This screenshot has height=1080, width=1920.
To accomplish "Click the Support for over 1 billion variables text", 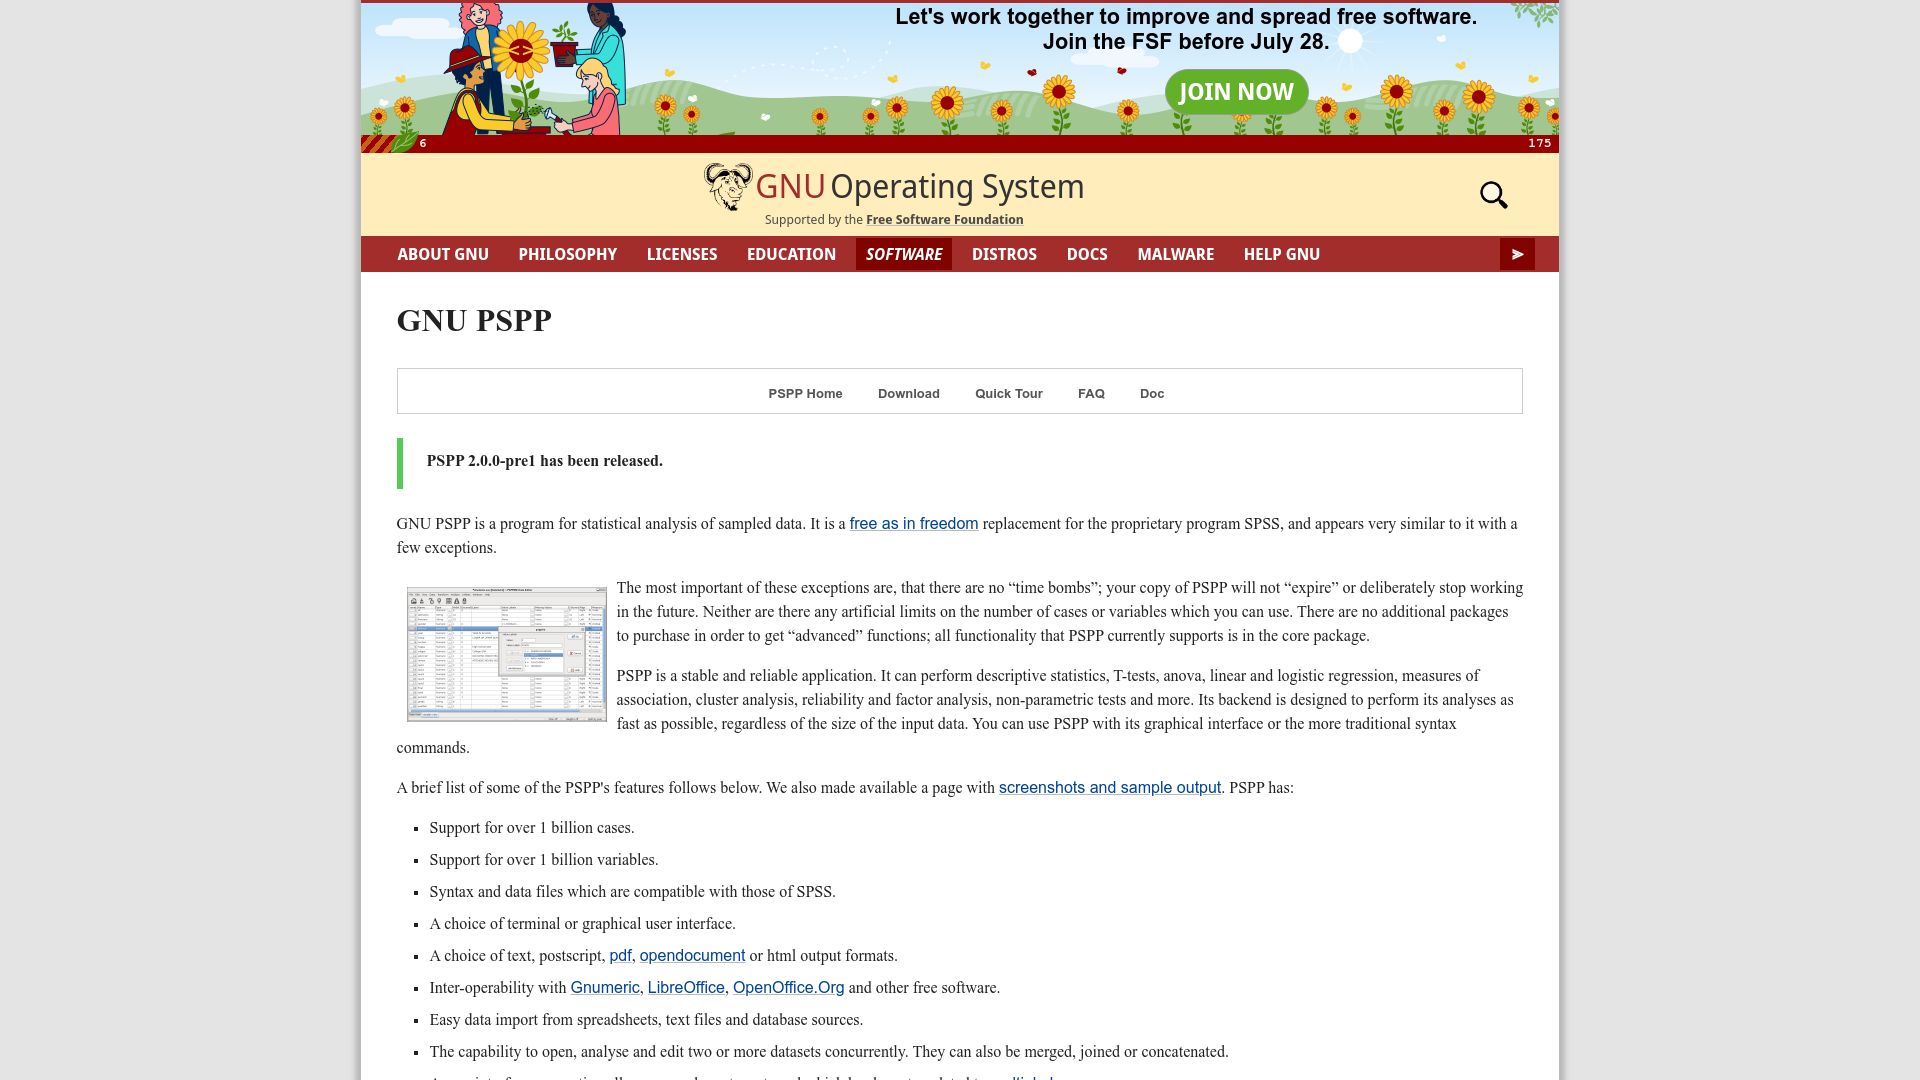I will tap(543, 860).
